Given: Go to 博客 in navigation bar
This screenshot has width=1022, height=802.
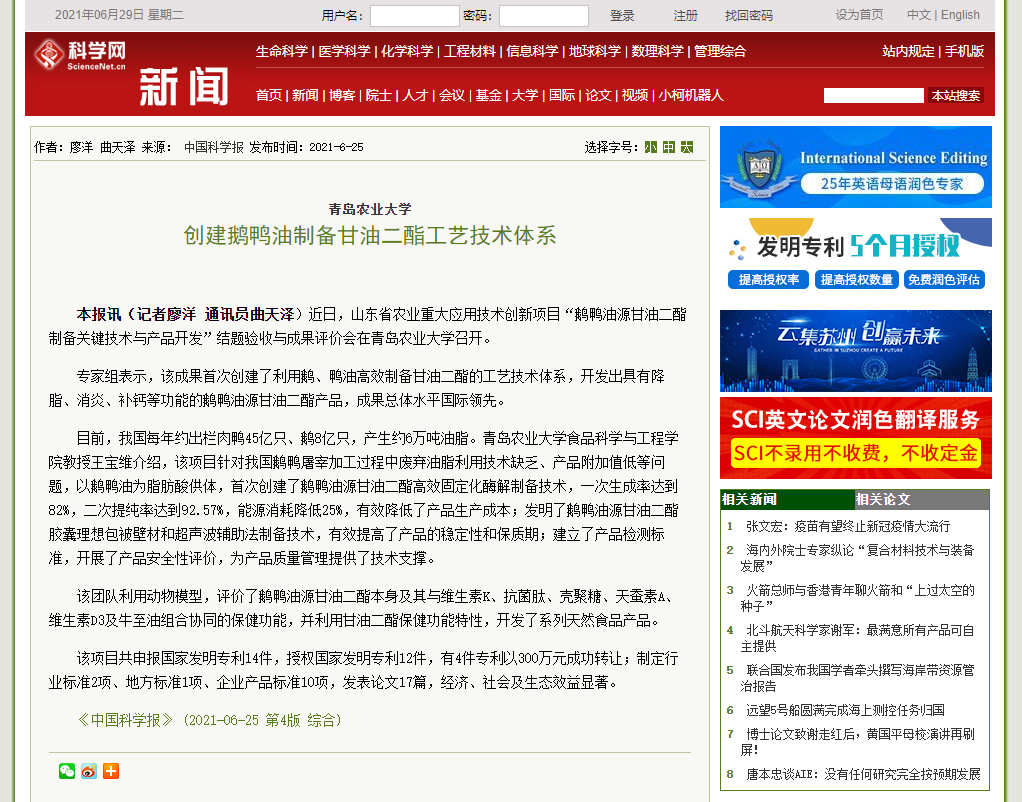Looking at the screenshot, I should (x=342, y=95).
